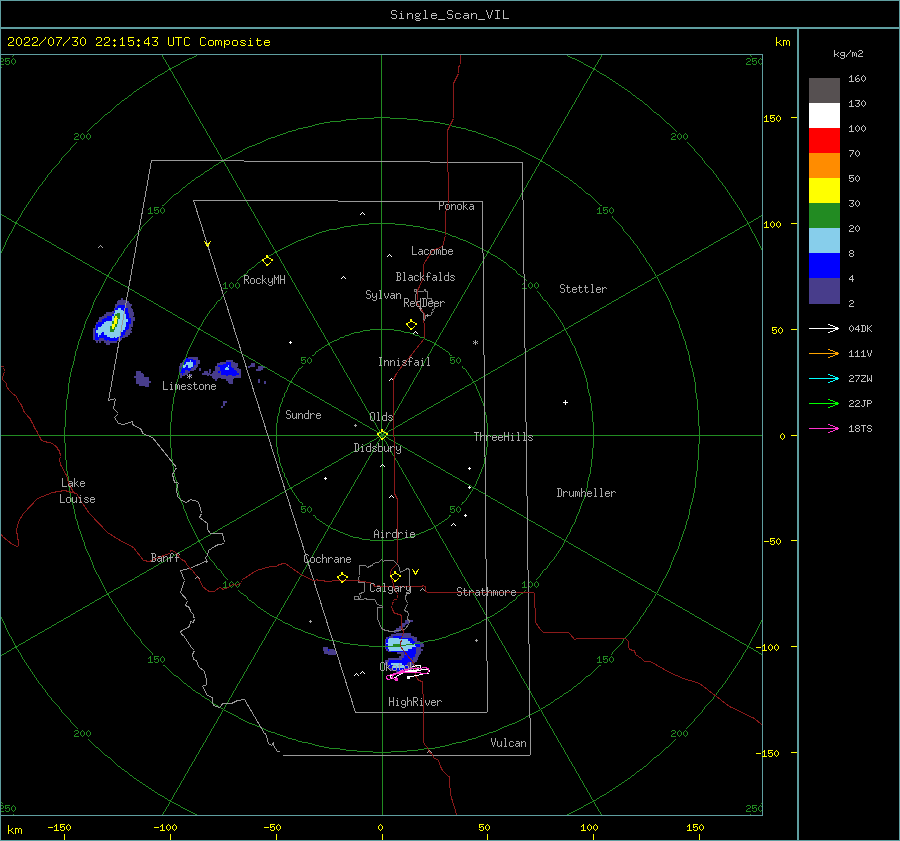Click the Strathmore label
900x841 pixels.
486,592
